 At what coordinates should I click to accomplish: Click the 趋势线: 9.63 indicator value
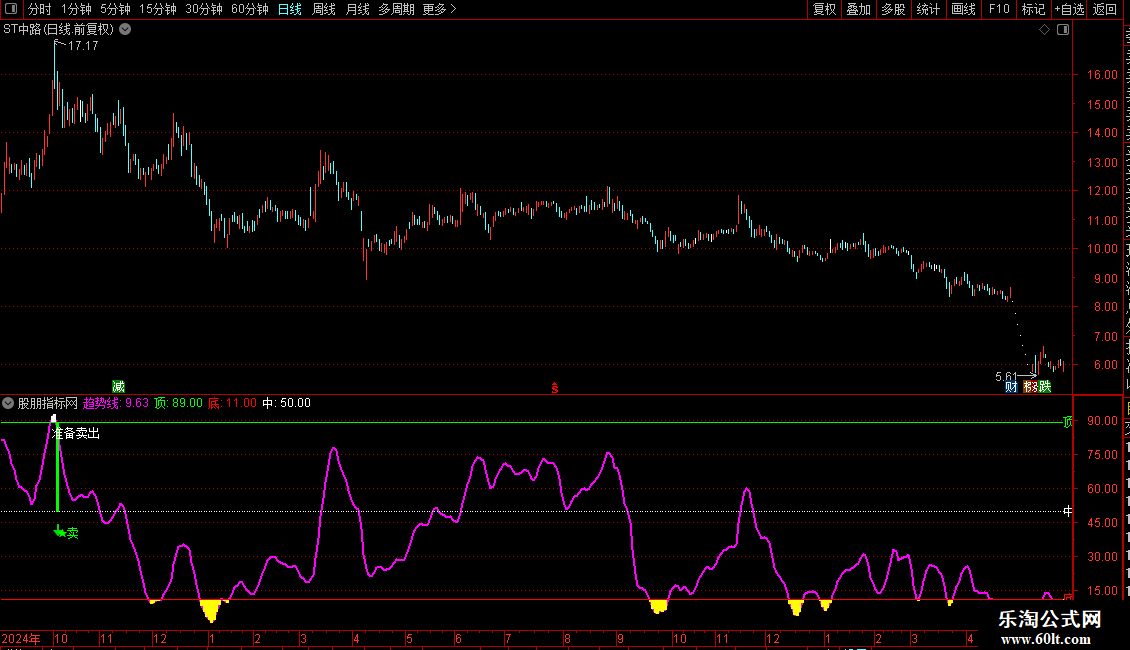(115, 403)
